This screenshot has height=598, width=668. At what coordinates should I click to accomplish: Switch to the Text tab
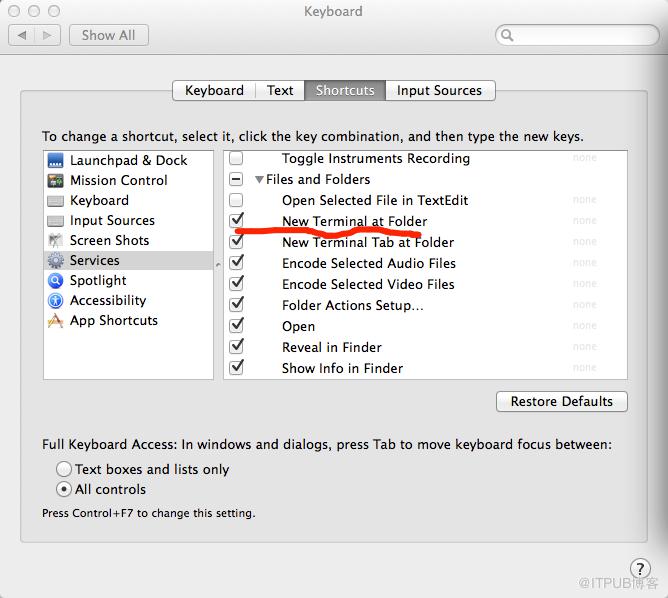tap(280, 90)
